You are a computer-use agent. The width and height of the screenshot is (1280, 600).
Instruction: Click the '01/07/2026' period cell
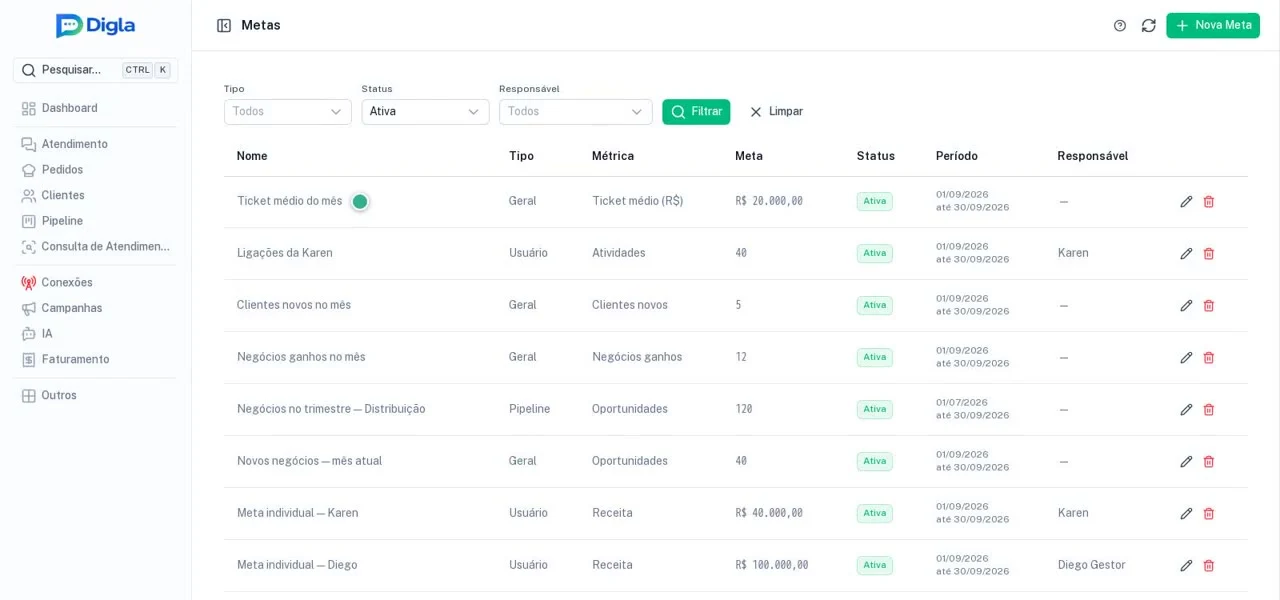pyautogui.click(x=962, y=403)
